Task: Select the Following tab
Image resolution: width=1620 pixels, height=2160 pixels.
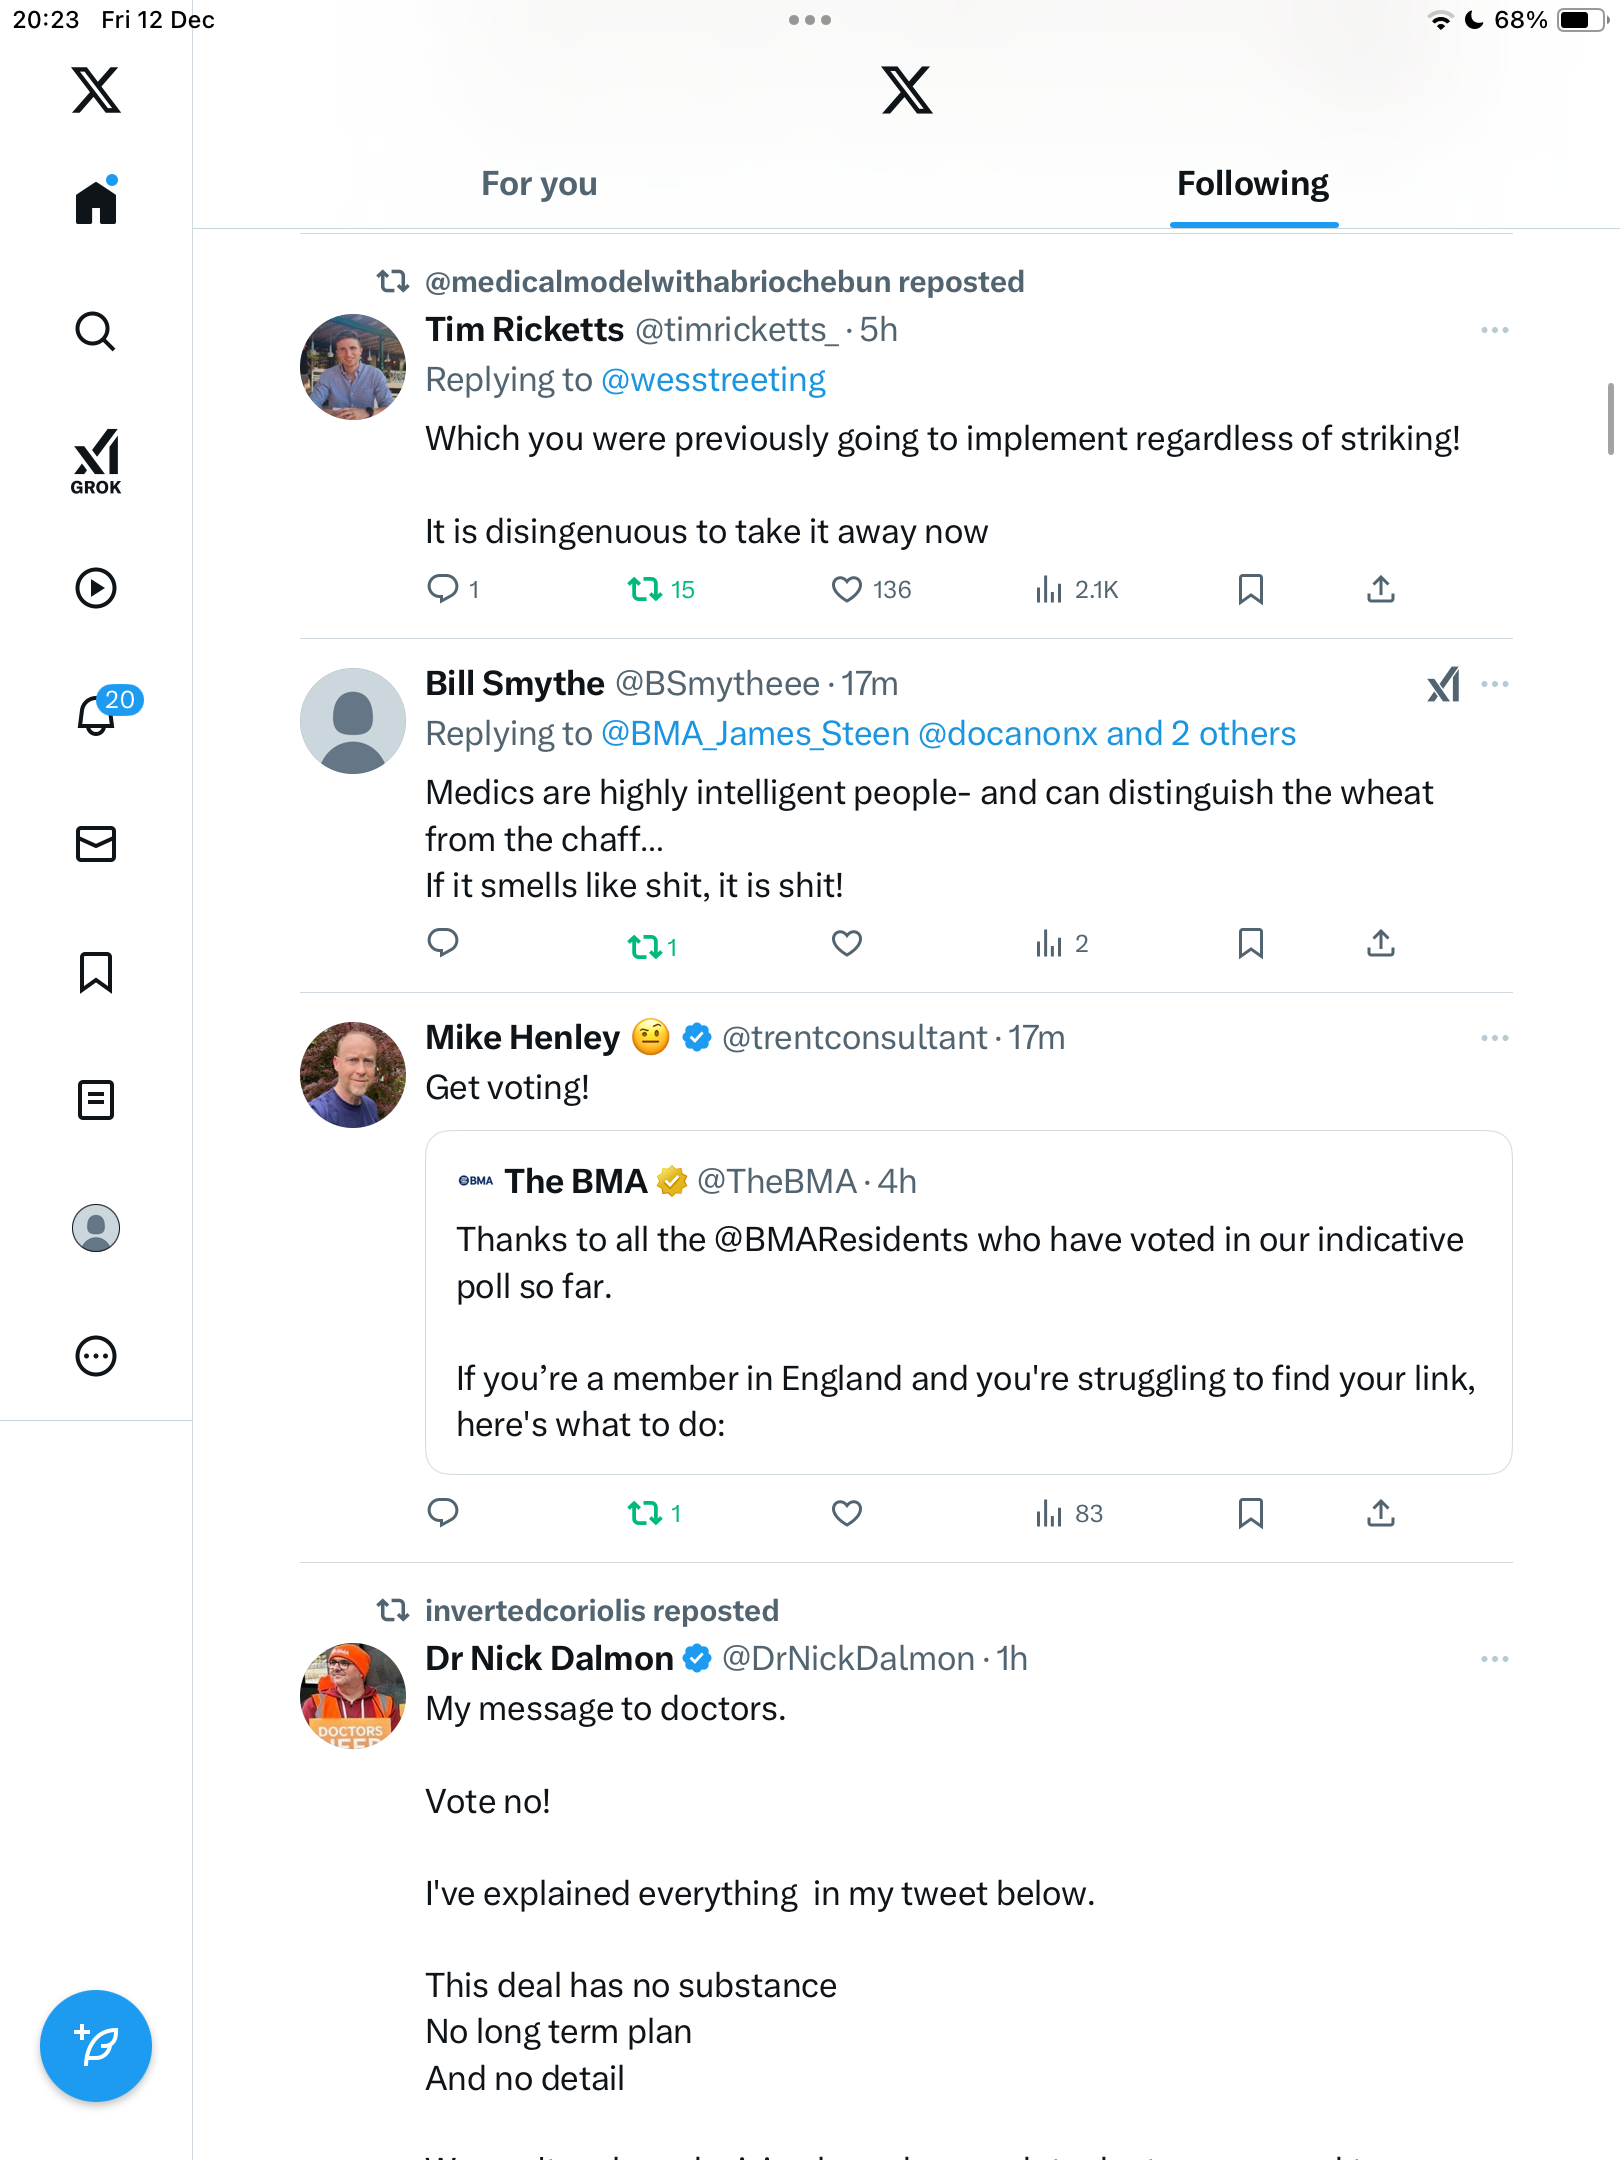Action: (1252, 184)
